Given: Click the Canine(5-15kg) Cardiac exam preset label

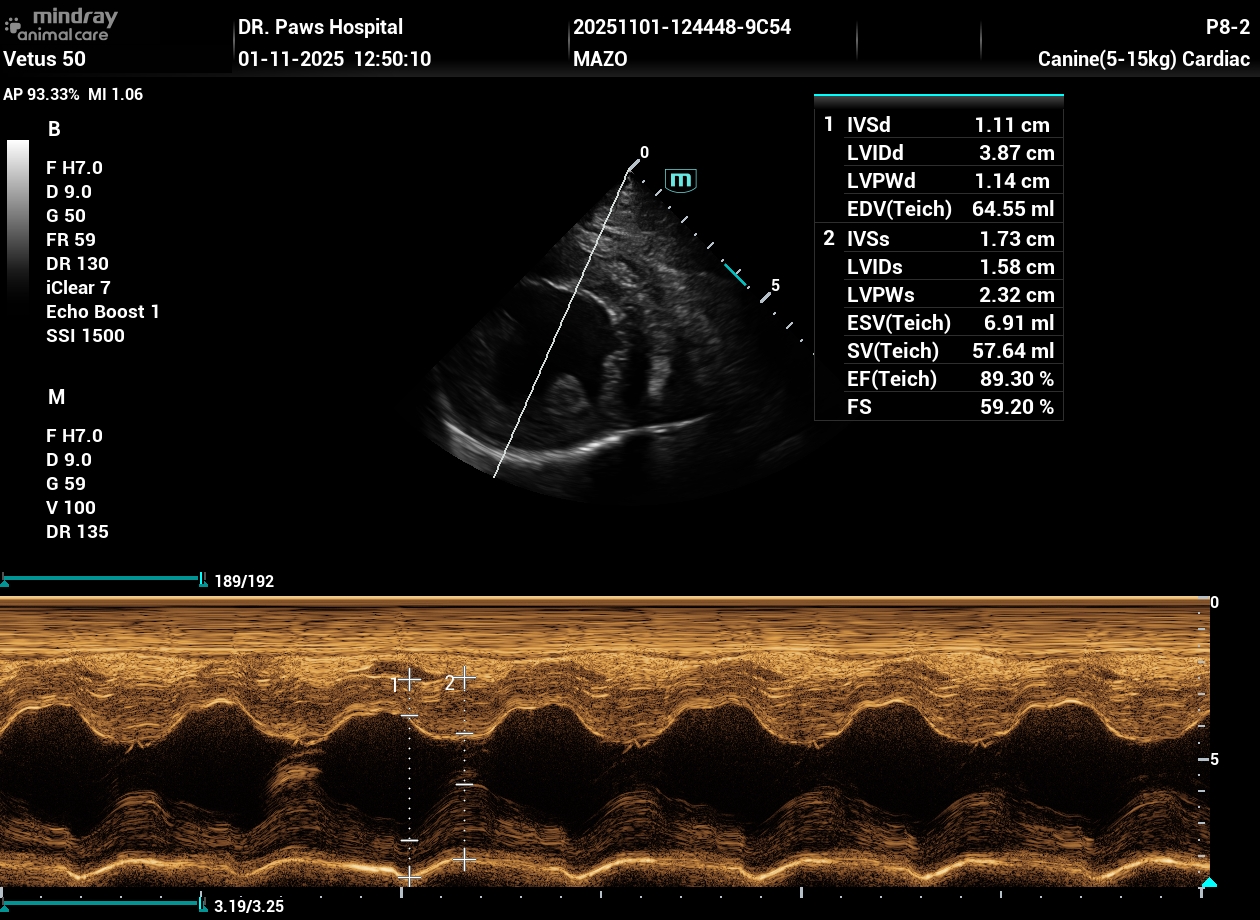Looking at the screenshot, I should pyautogui.click(x=1143, y=59).
